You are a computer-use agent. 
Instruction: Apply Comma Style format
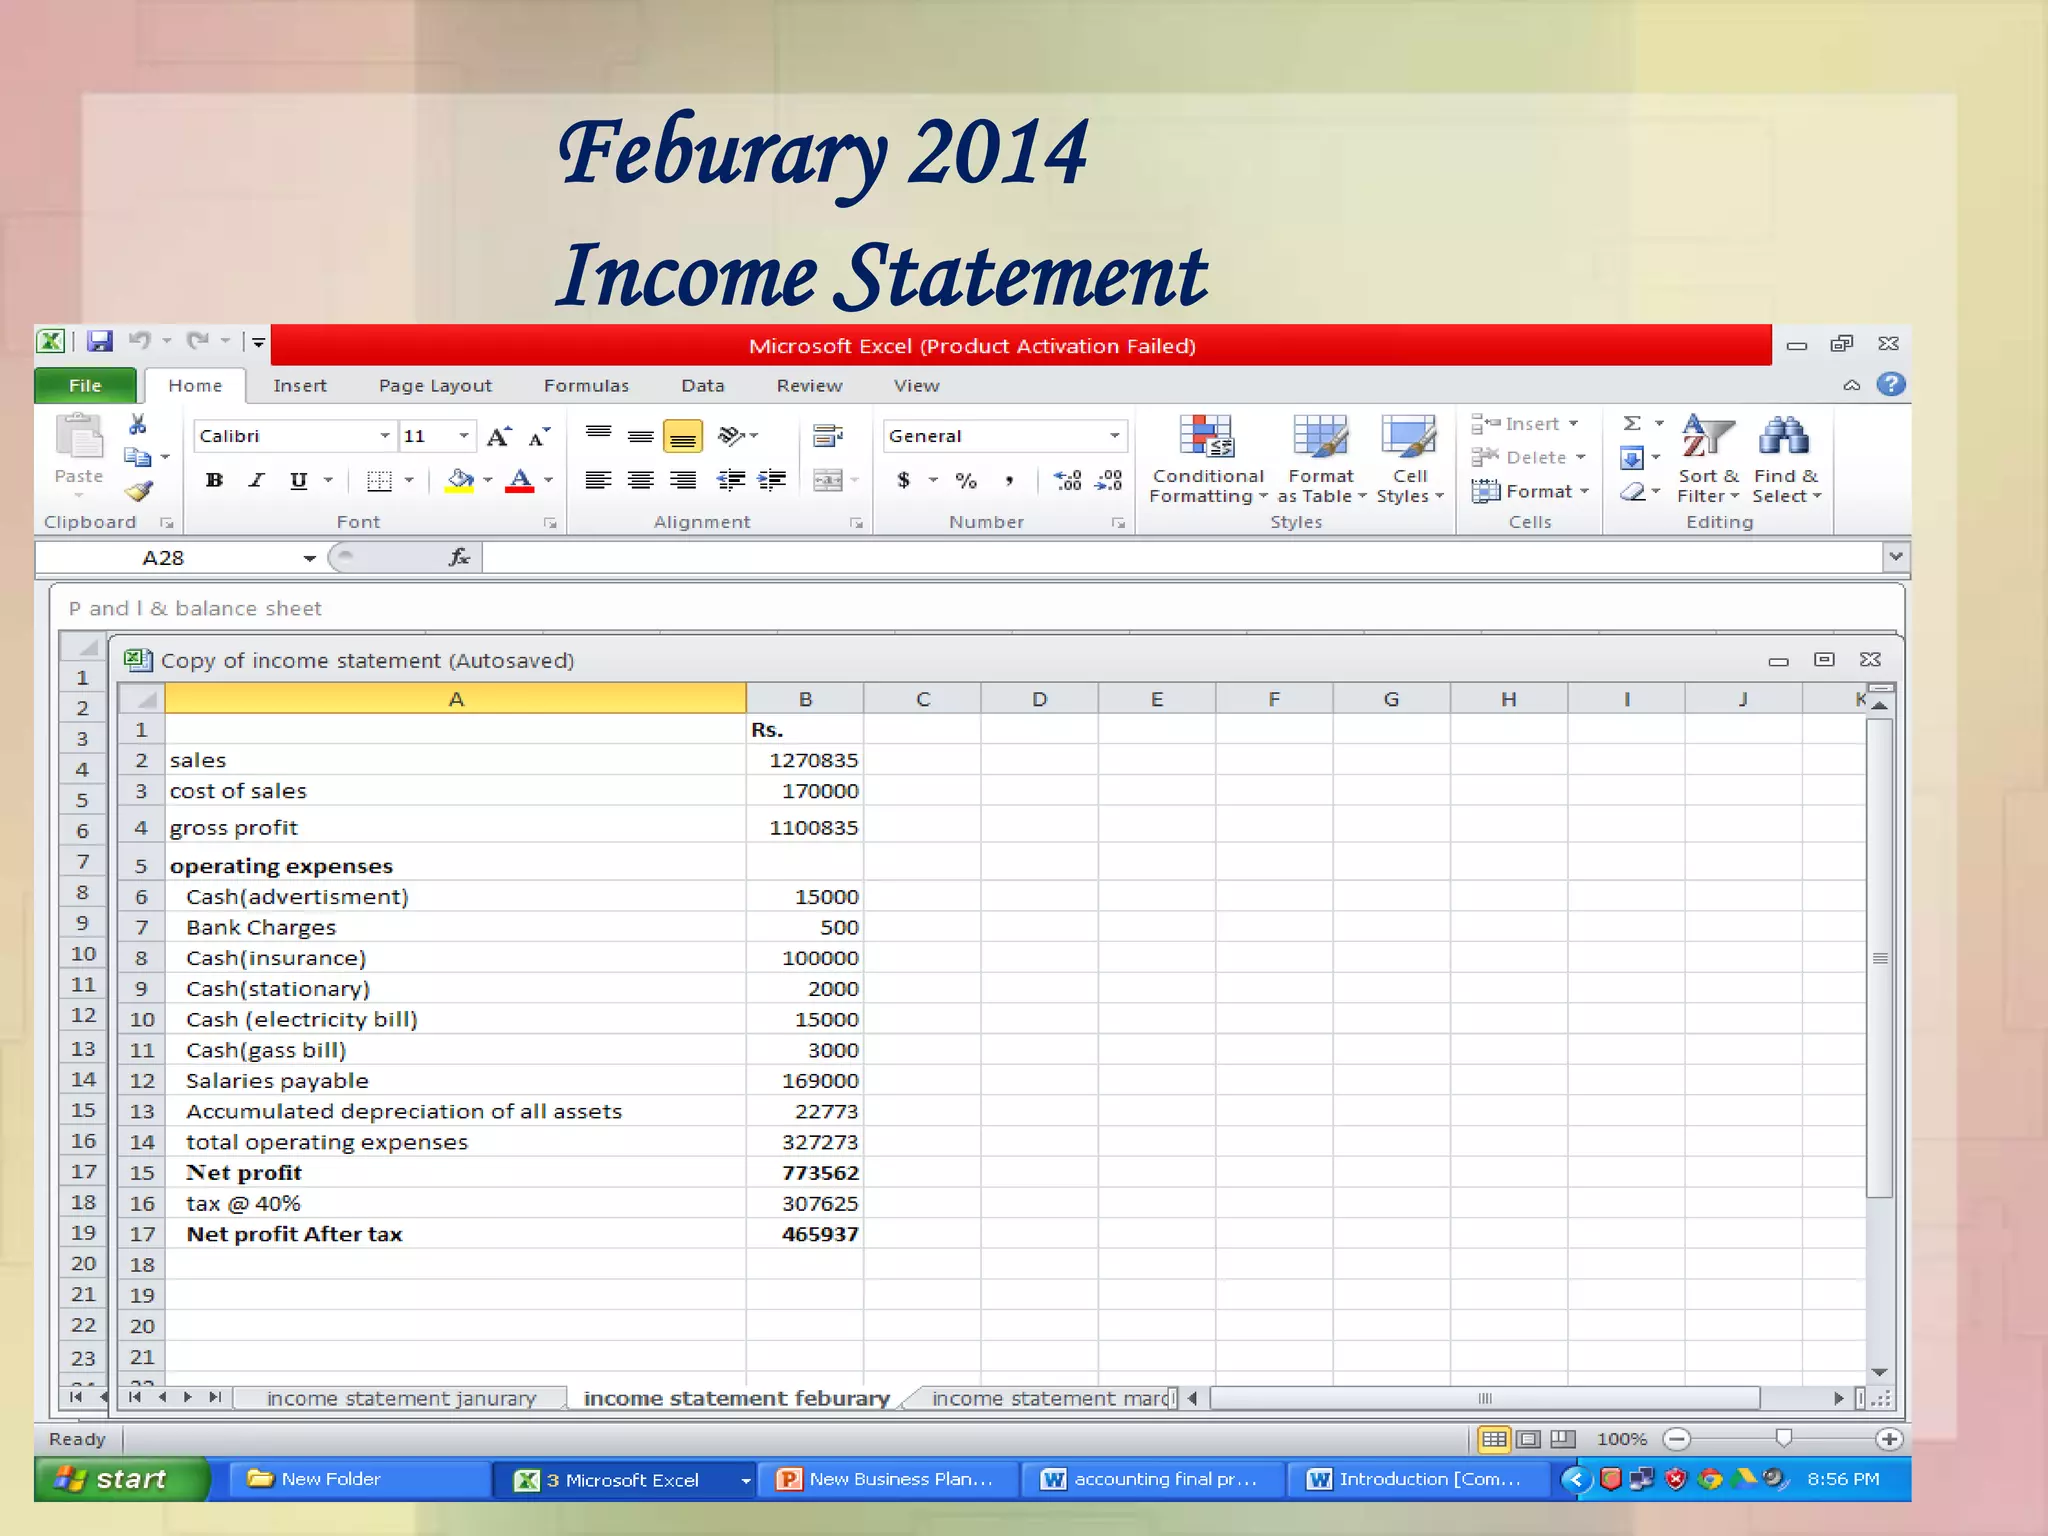point(1010,481)
